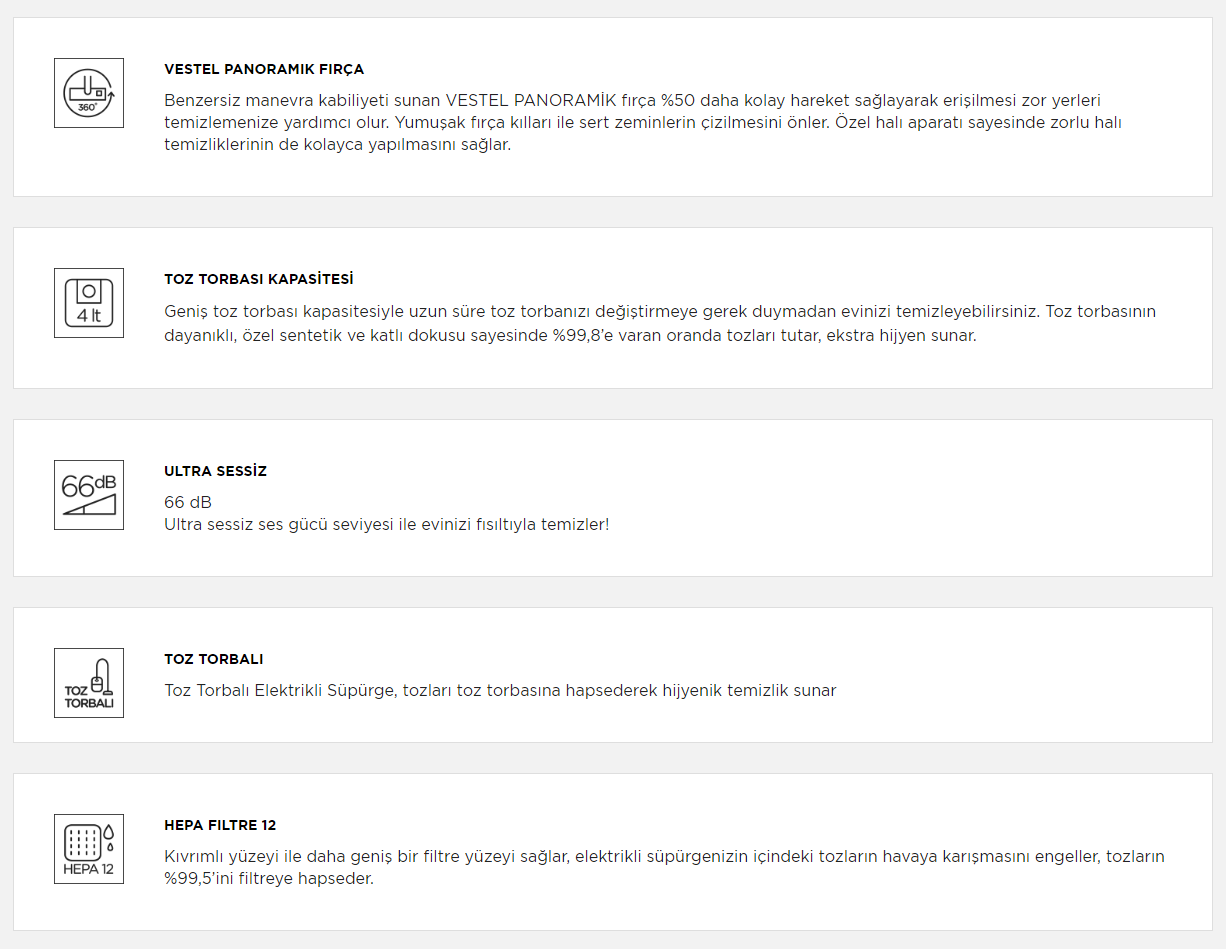1226x949 pixels.
Task: Click the 'Ultra sessiz ses gücü' sentence
Action: click(386, 524)
